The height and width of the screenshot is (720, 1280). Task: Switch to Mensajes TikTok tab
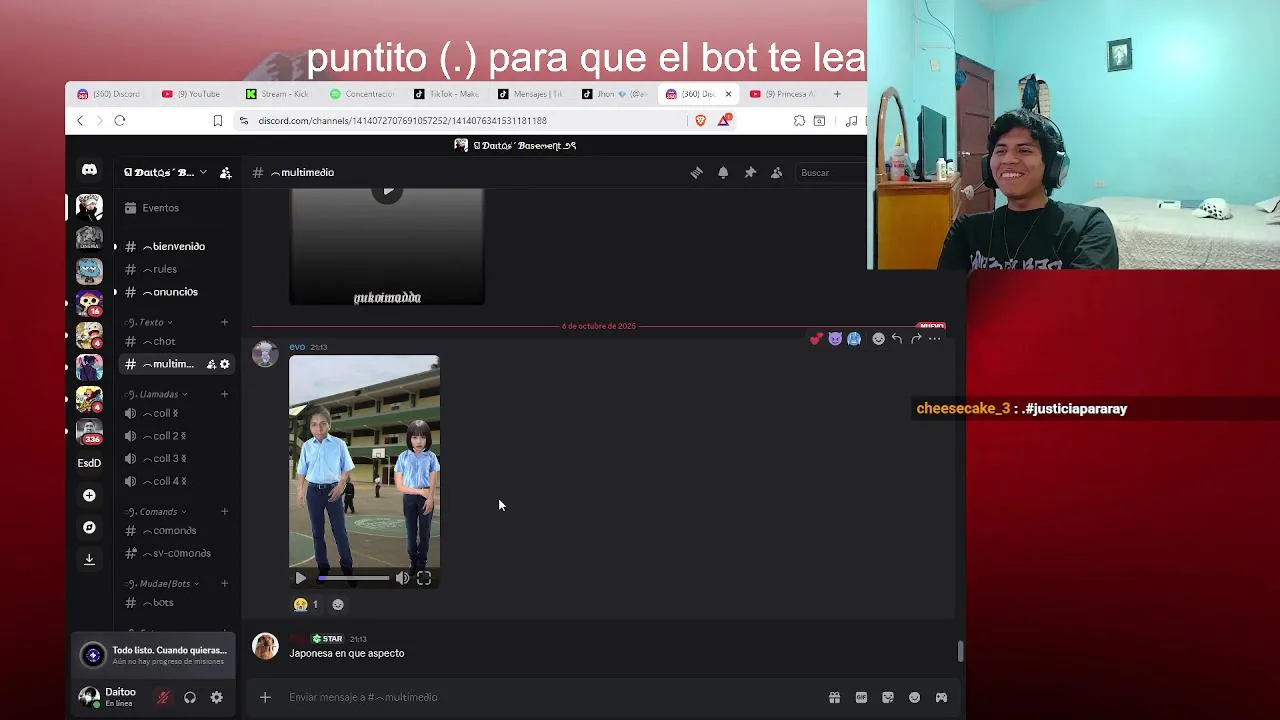(531, 94)
